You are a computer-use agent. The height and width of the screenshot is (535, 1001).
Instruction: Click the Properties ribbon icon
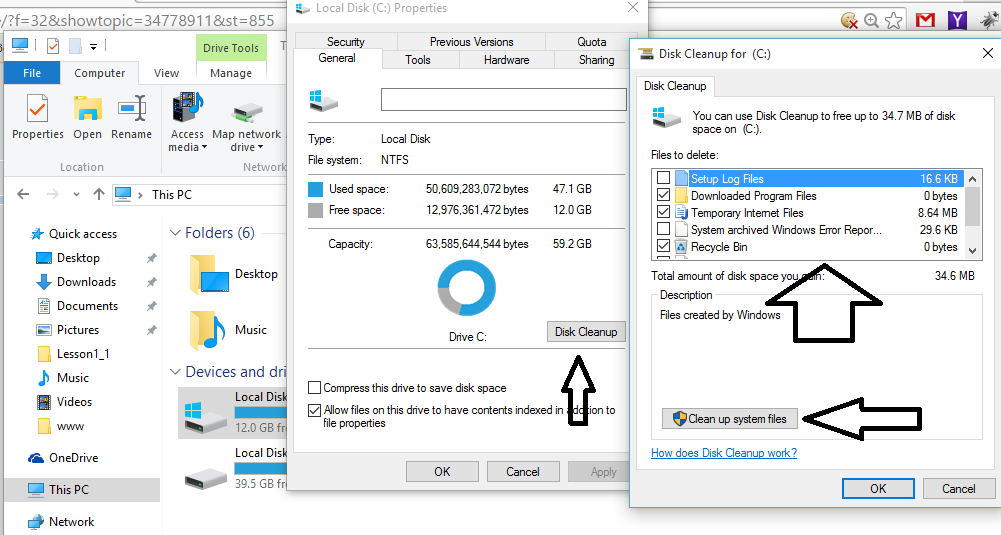coord(37,109)
